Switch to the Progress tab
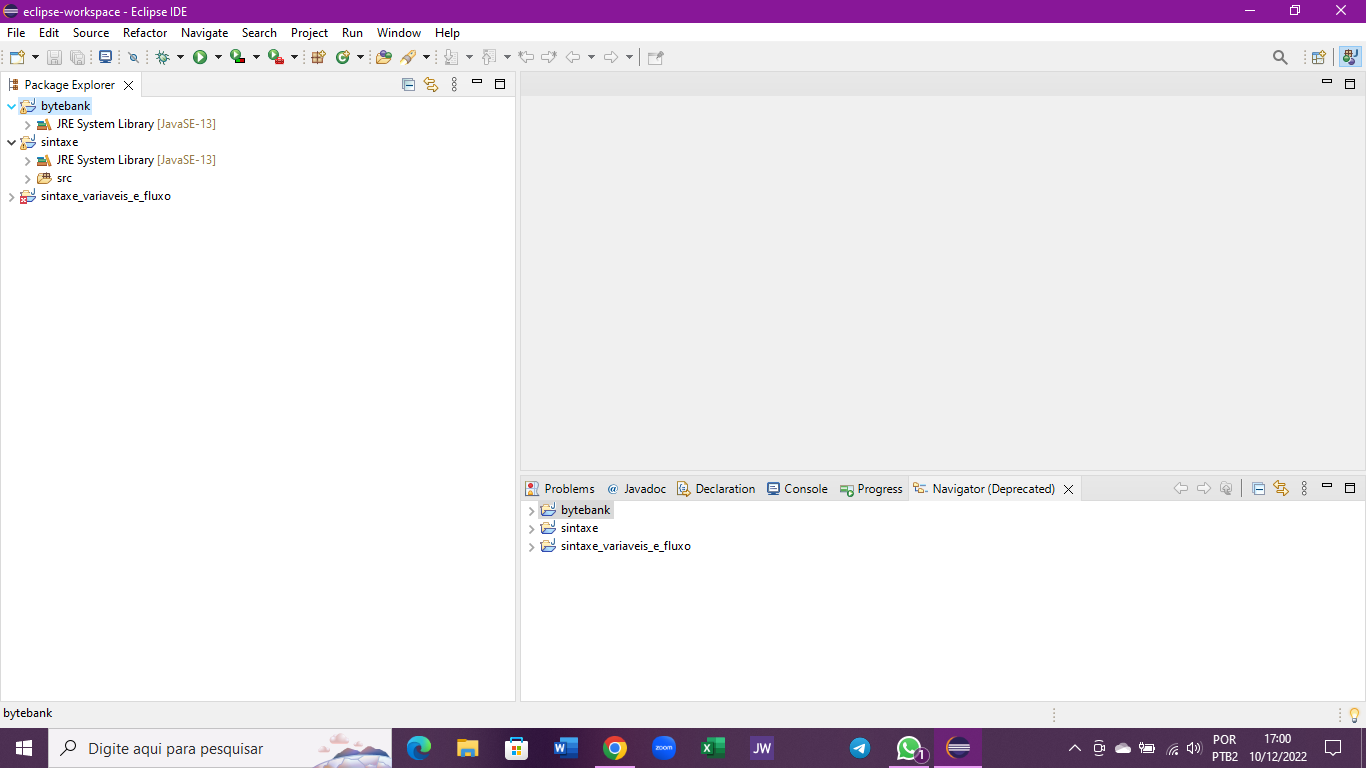1366x768 pixels. click(x=871, y=489)
